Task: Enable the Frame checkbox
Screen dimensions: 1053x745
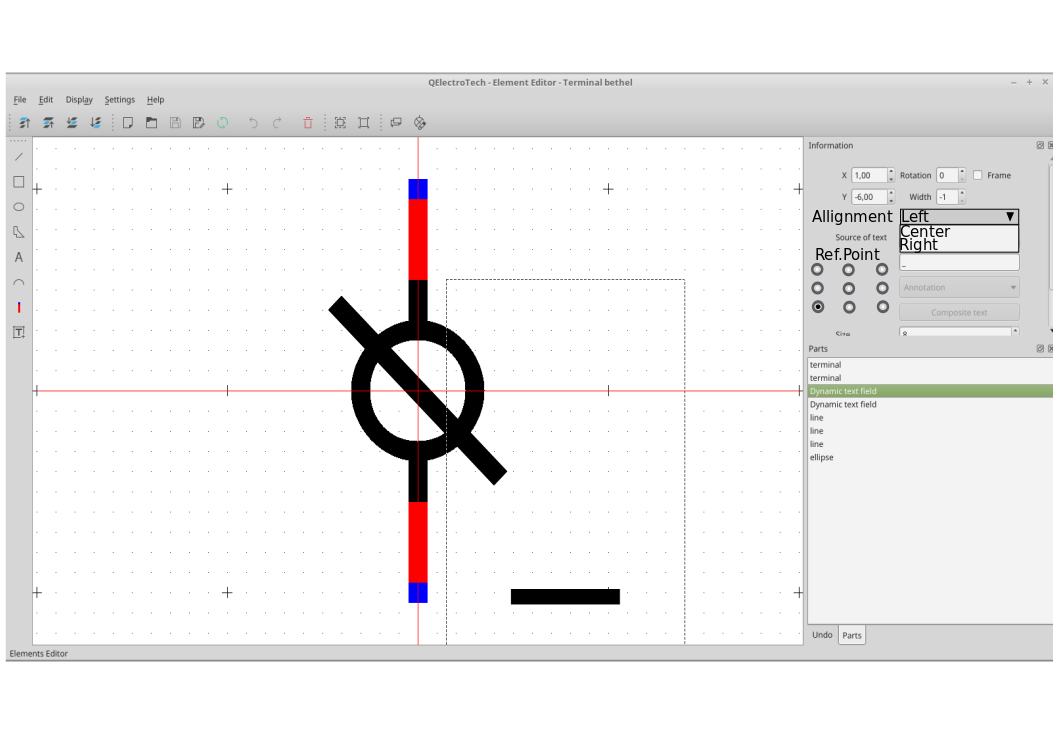Action: pos(978,175)
